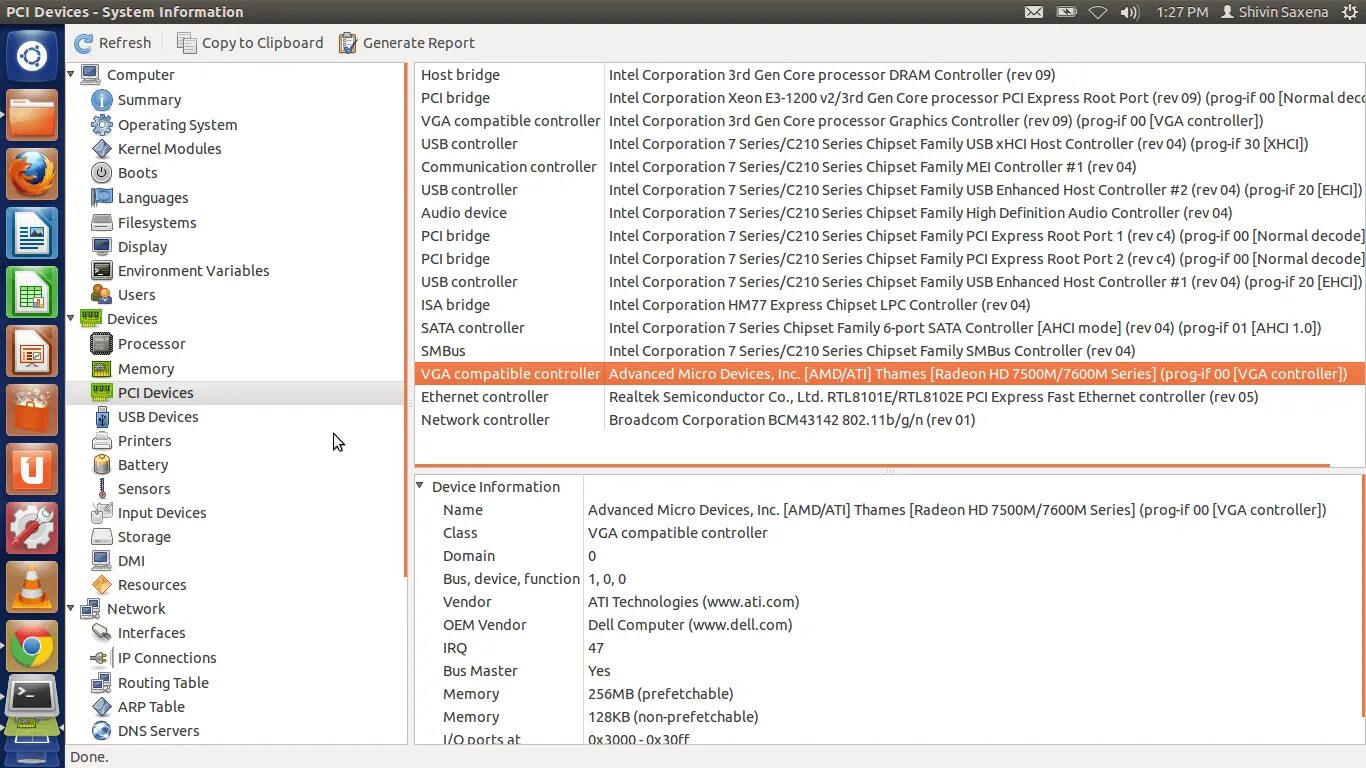1366x768 pixels.
Task: Collapse the Device Information section
Action: point(420,486)
